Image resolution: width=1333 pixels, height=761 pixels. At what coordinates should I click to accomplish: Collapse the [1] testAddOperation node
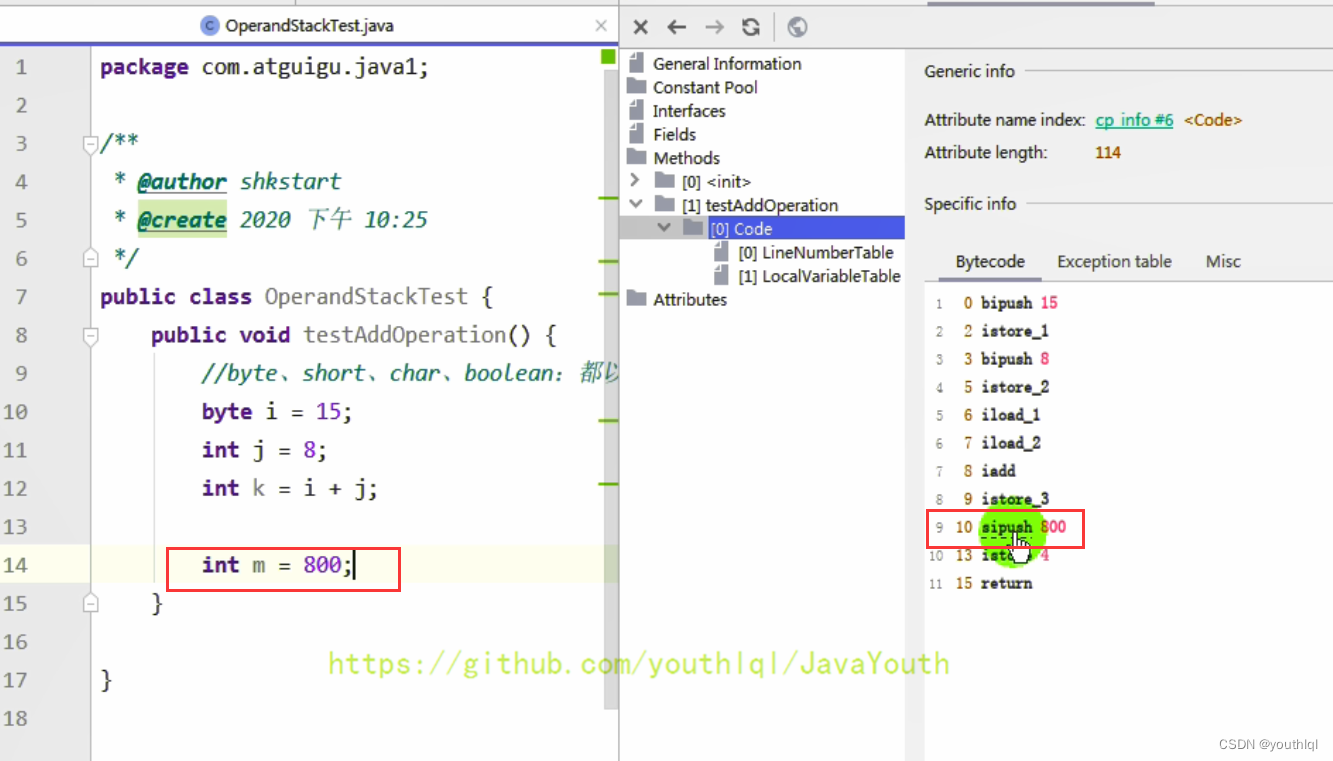(634, 204)
